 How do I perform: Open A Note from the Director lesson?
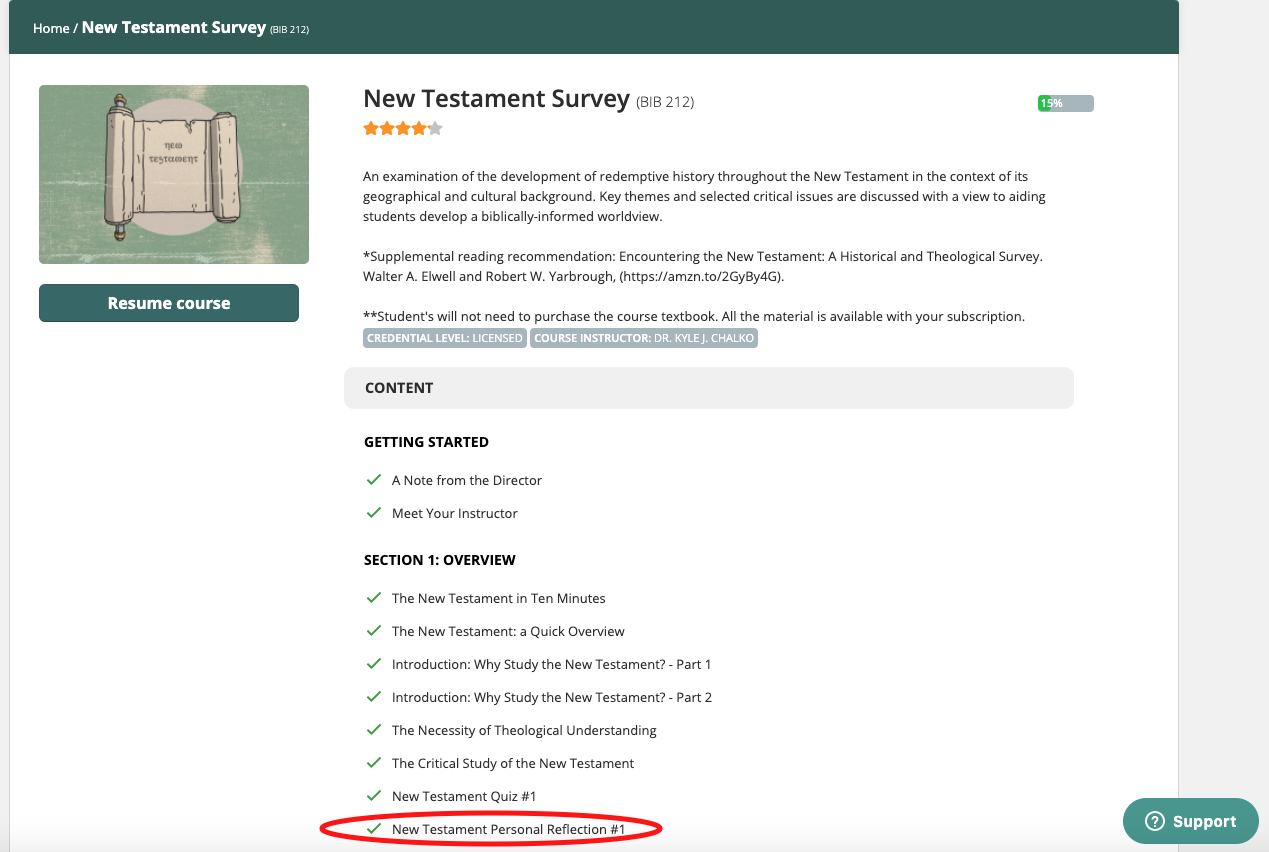pos(466,480)
